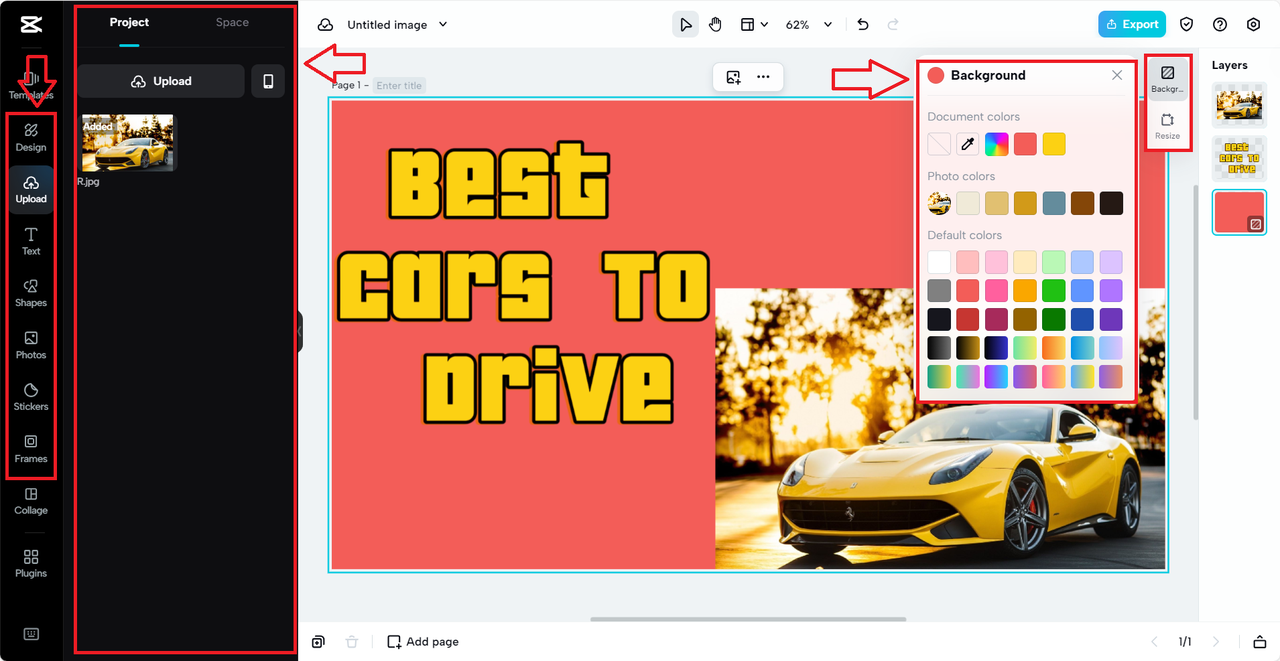Choose the bright green default color swatch
Viewport: 1280px width, 661px height.
(x=1054, y=291)
